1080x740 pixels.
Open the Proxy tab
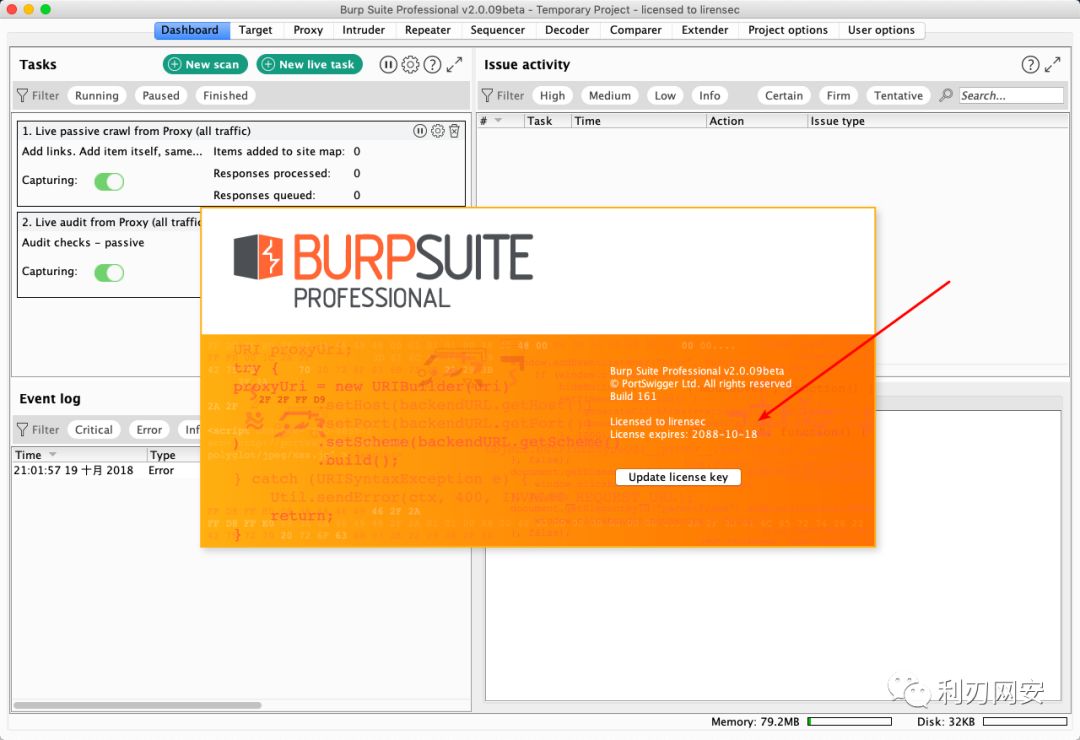pos(308,30)
